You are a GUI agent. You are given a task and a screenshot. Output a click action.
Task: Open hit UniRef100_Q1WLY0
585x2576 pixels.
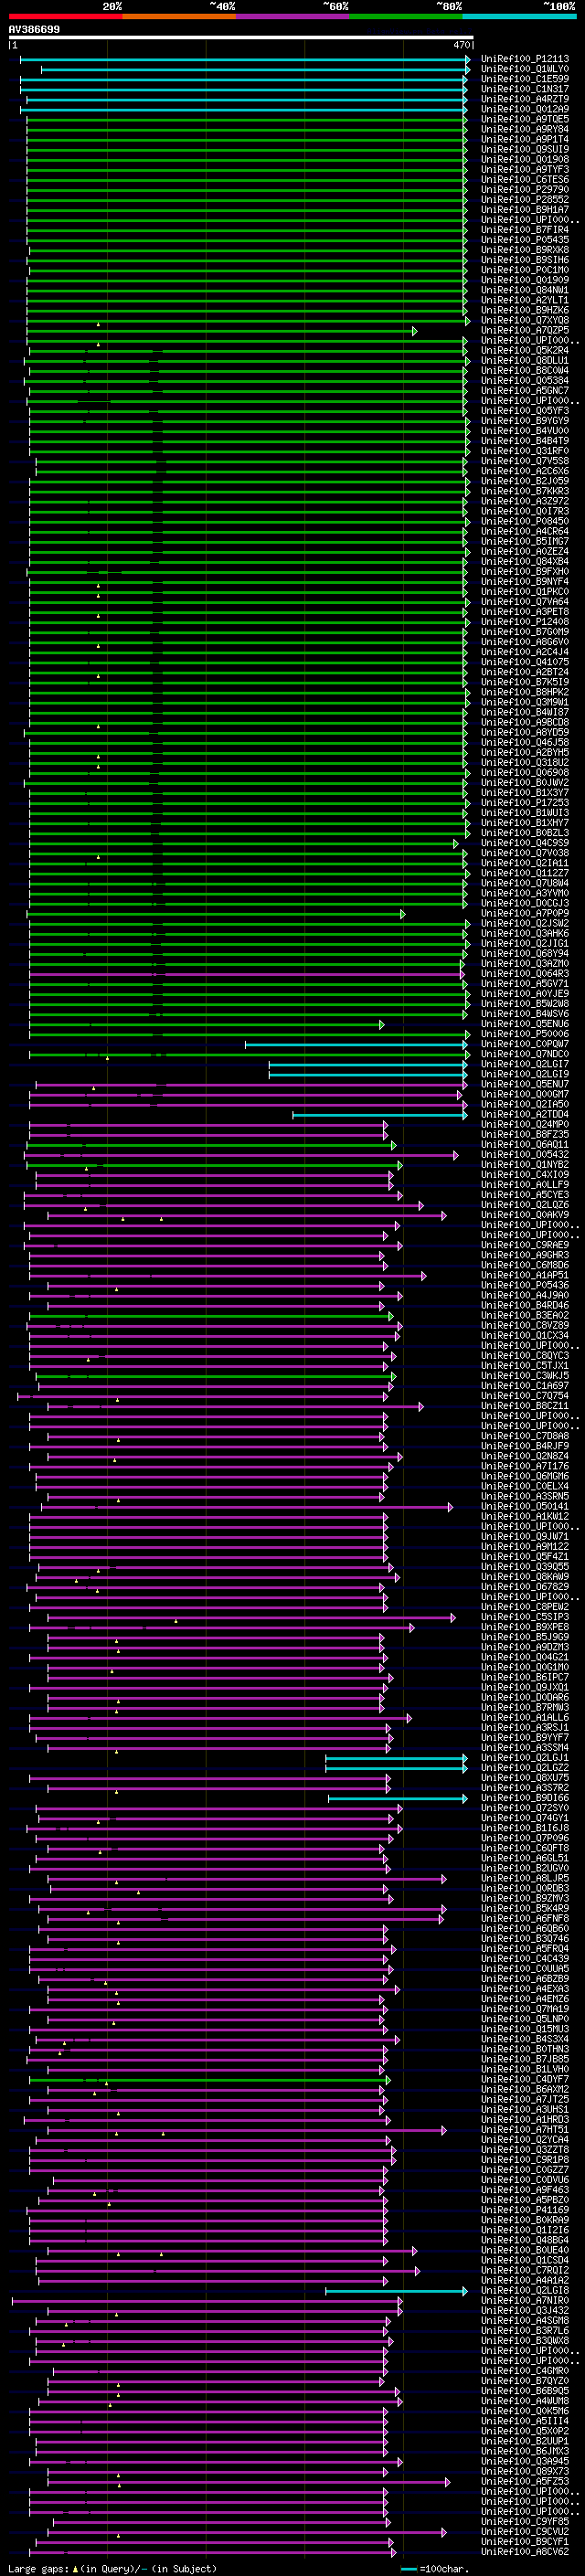pyautogui.click(x=525, y=69)
